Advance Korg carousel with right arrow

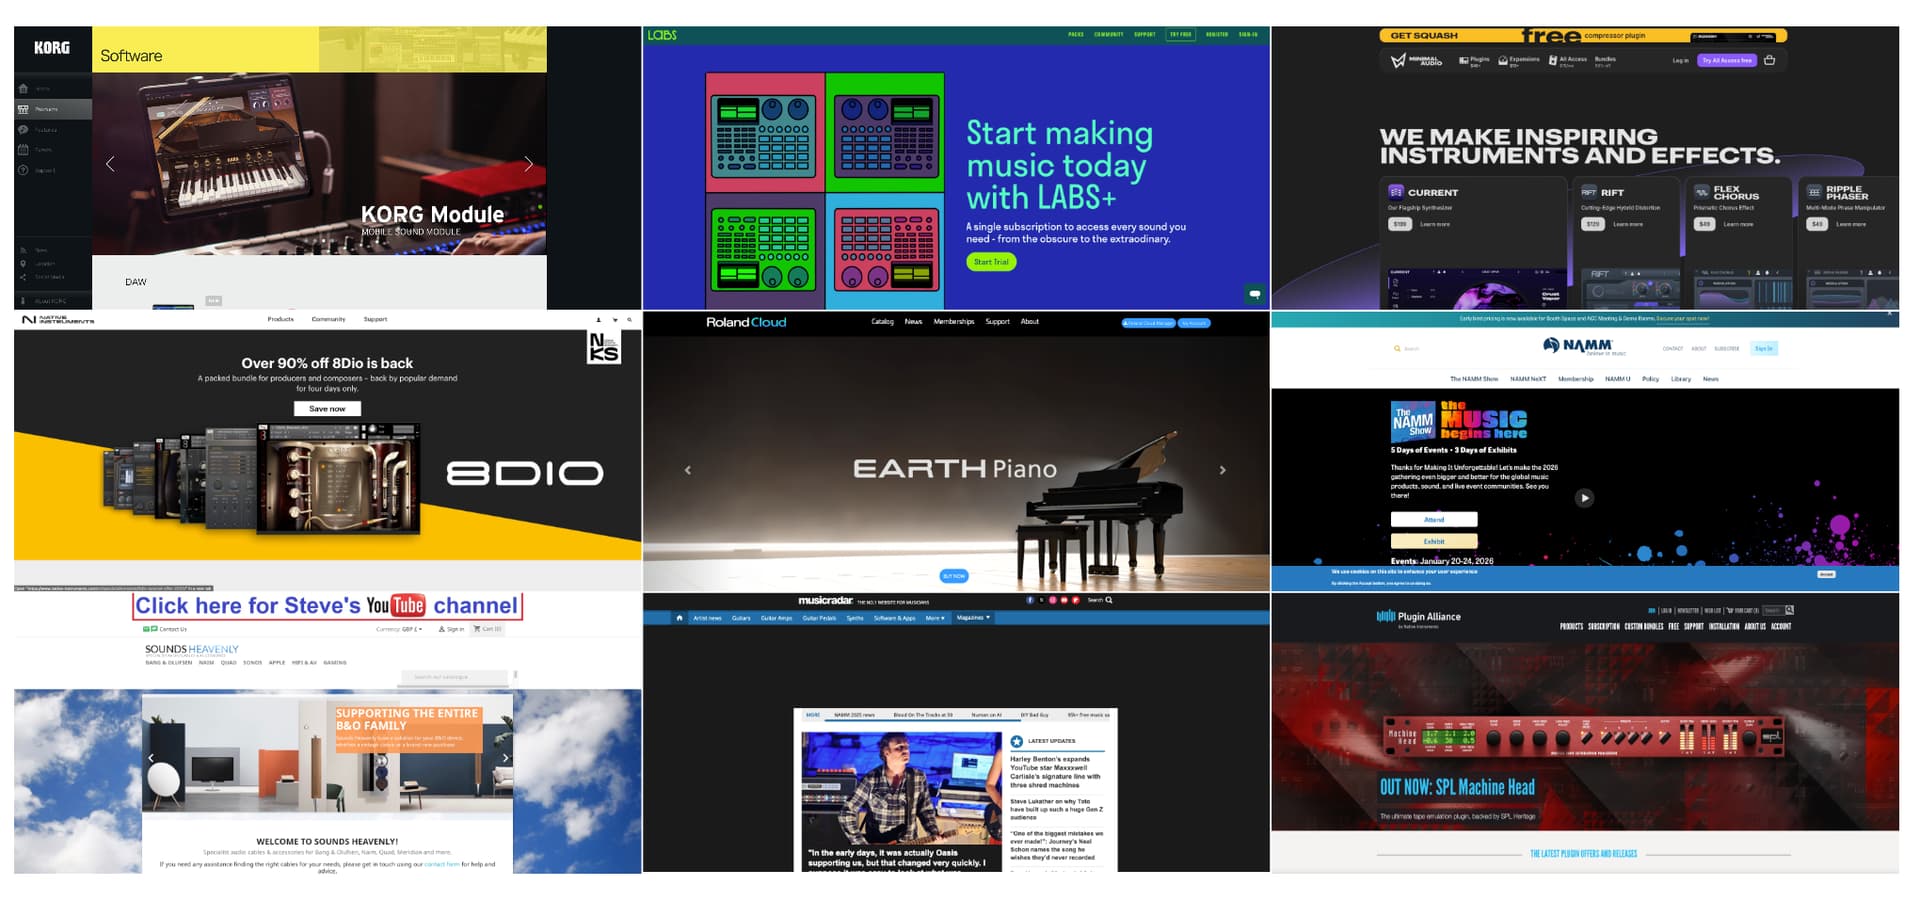point(528,164)
